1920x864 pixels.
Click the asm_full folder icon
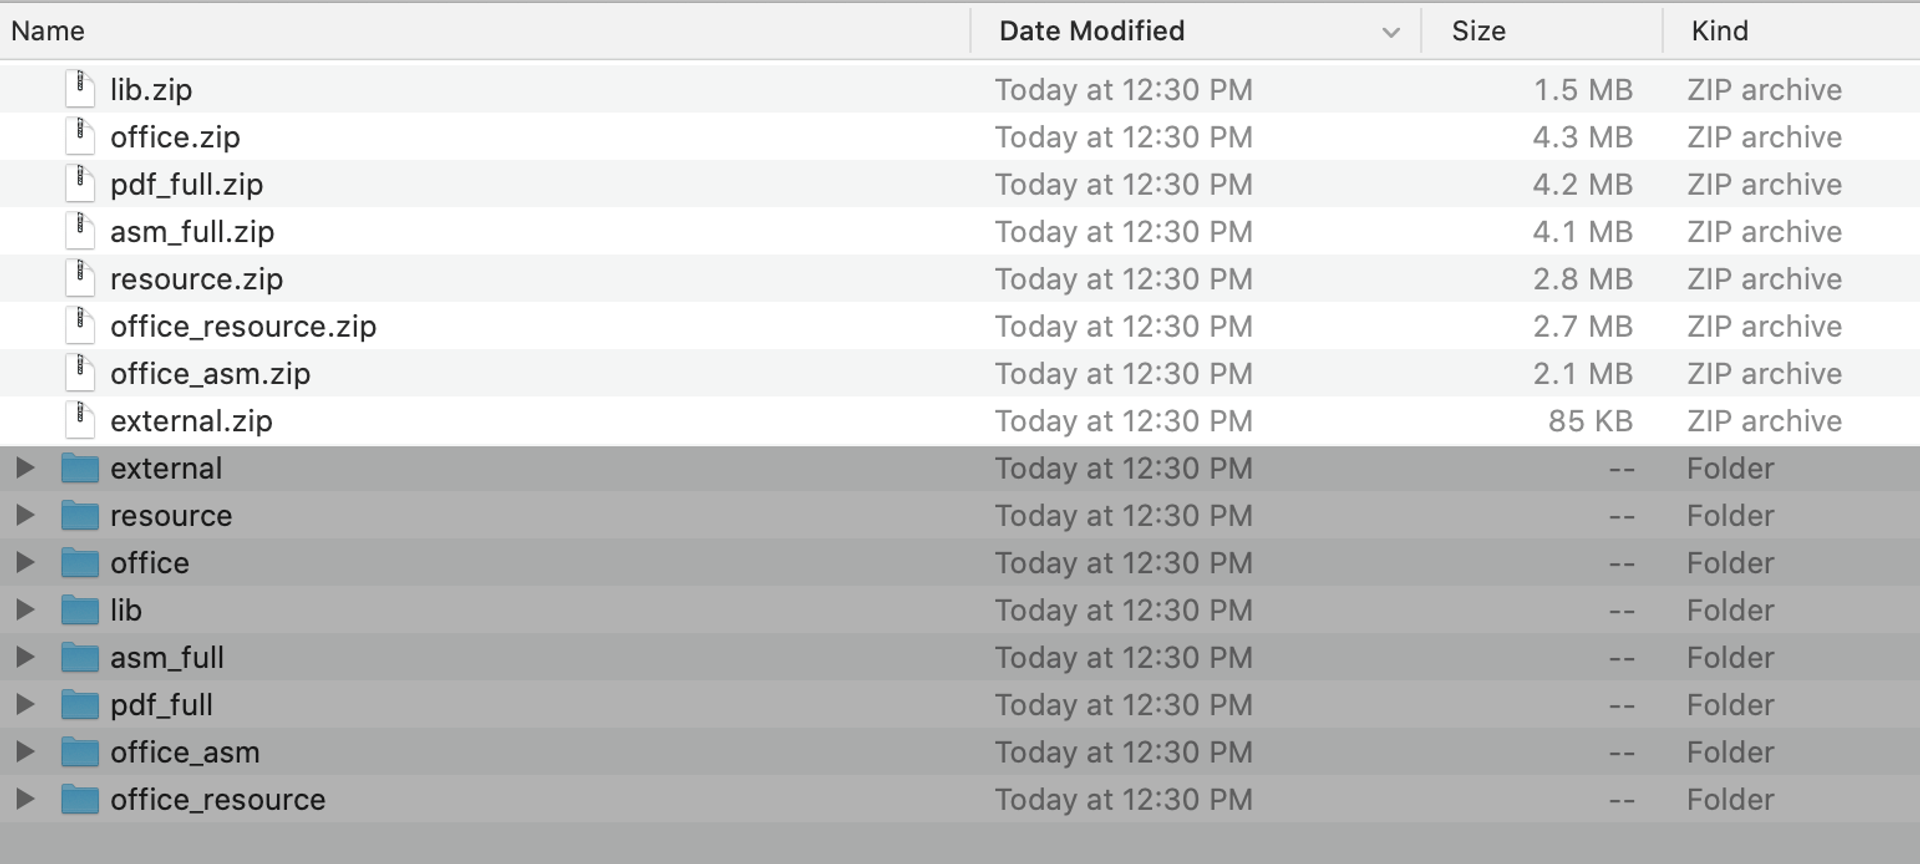tap(80, 657)
